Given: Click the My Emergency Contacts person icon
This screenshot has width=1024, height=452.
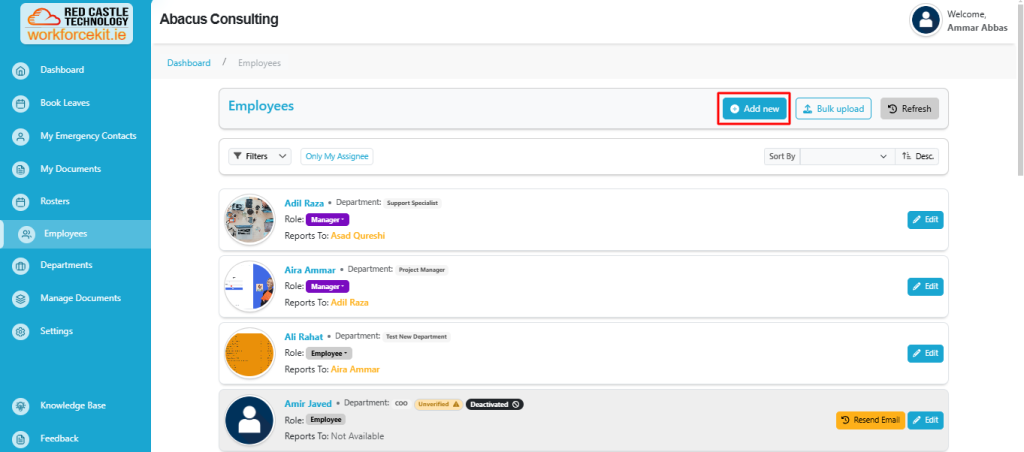Looking at the screenshot, I should click(x=20, y=136).
